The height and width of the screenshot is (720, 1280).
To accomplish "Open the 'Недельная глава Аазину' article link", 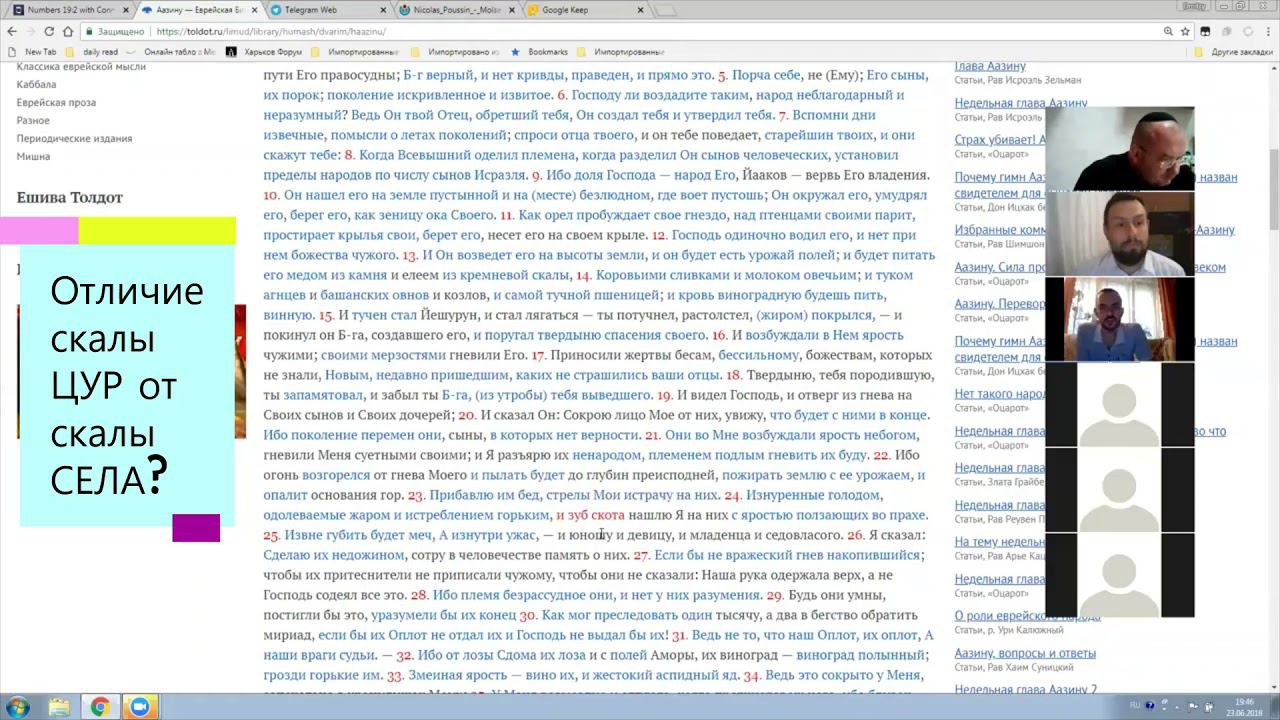I will tap(1020, 103).
